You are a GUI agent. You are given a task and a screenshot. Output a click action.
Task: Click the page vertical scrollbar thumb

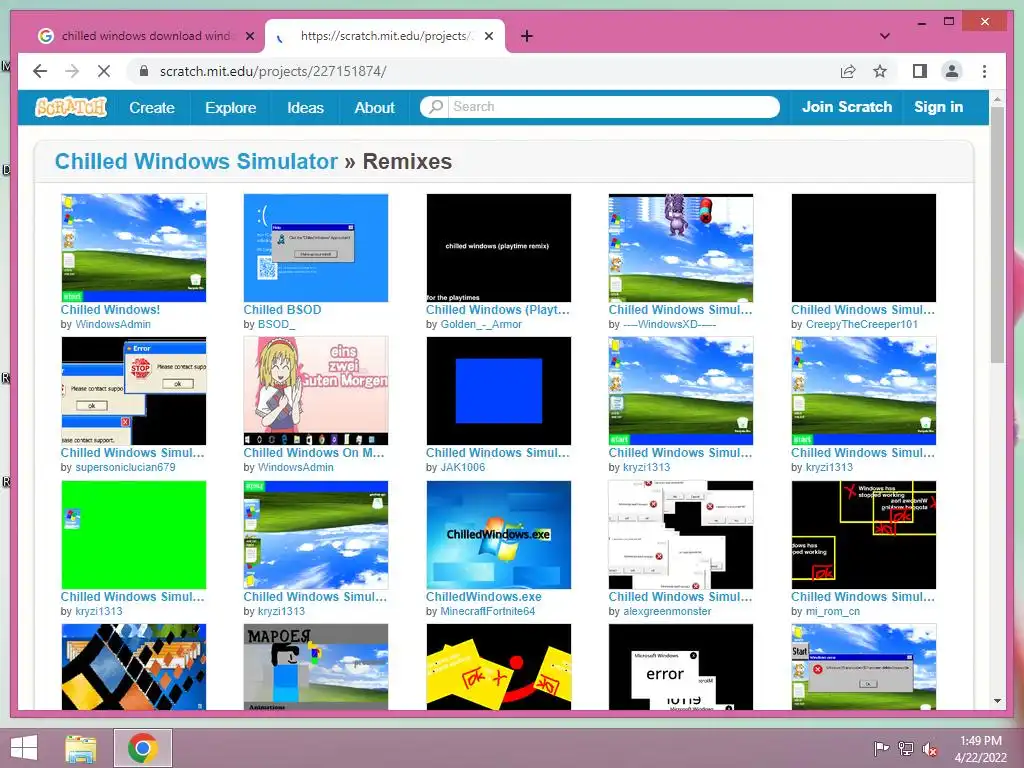997,235
